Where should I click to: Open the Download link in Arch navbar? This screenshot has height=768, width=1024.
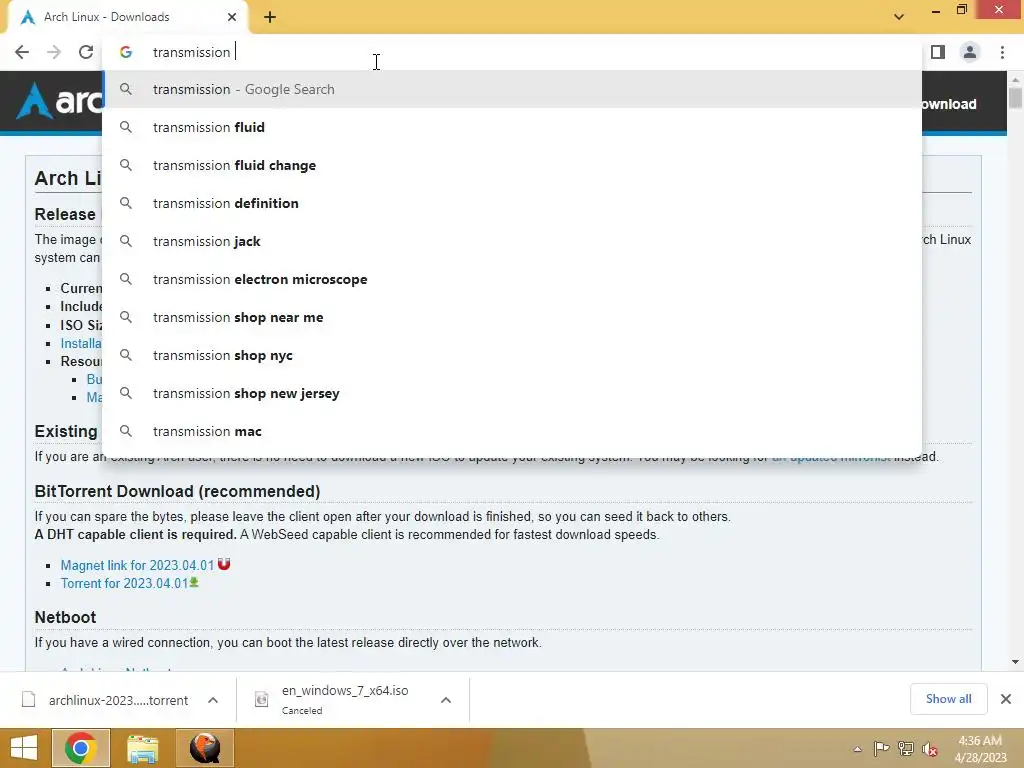tap(949, 104)
